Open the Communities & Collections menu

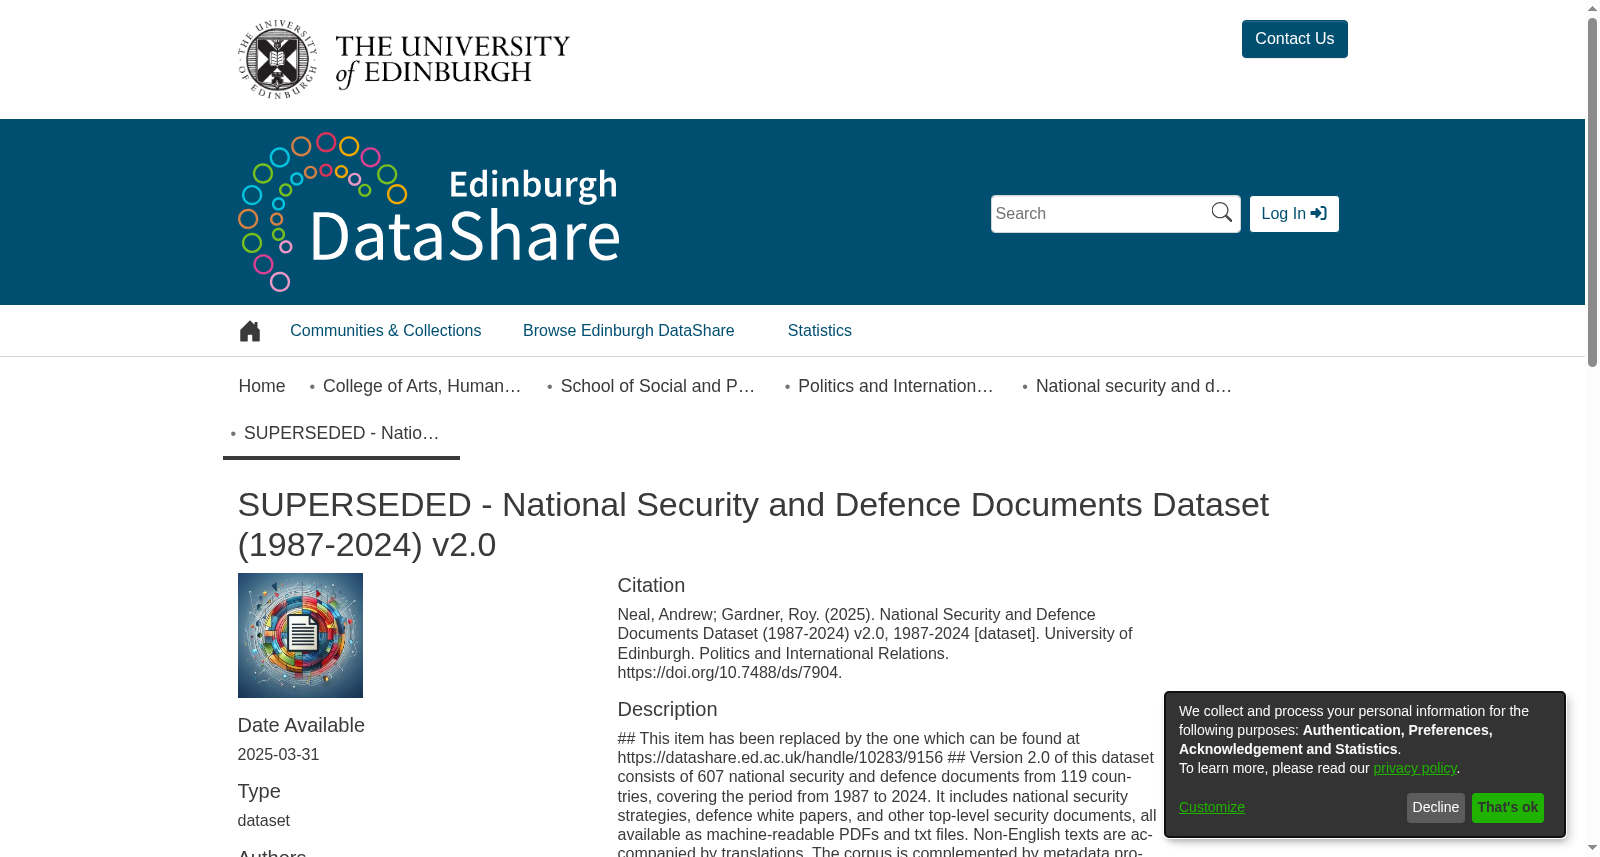[385, 331]
